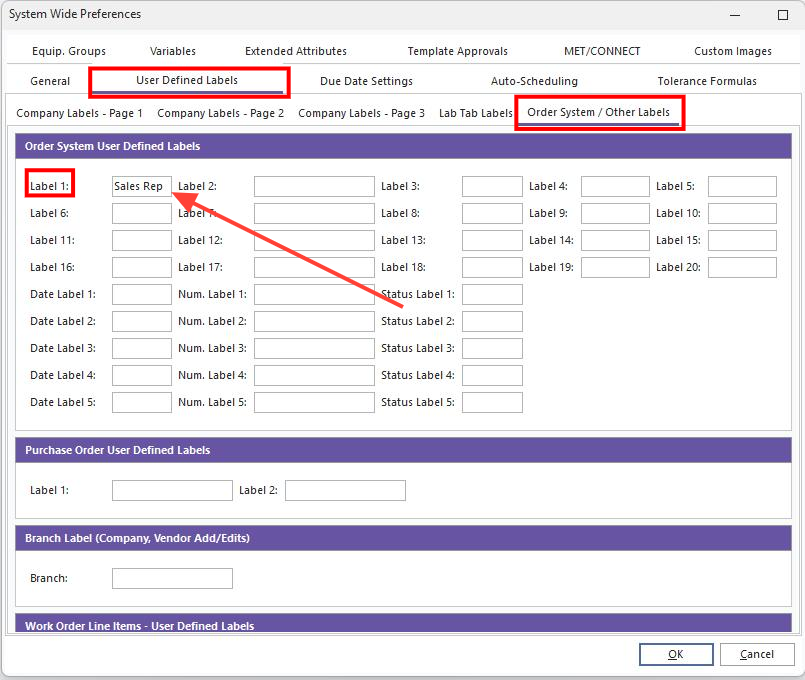The width and height of the screenshot is (805, 680).
Task: Open the Template Approvals tab
Action: click(457, 50)
